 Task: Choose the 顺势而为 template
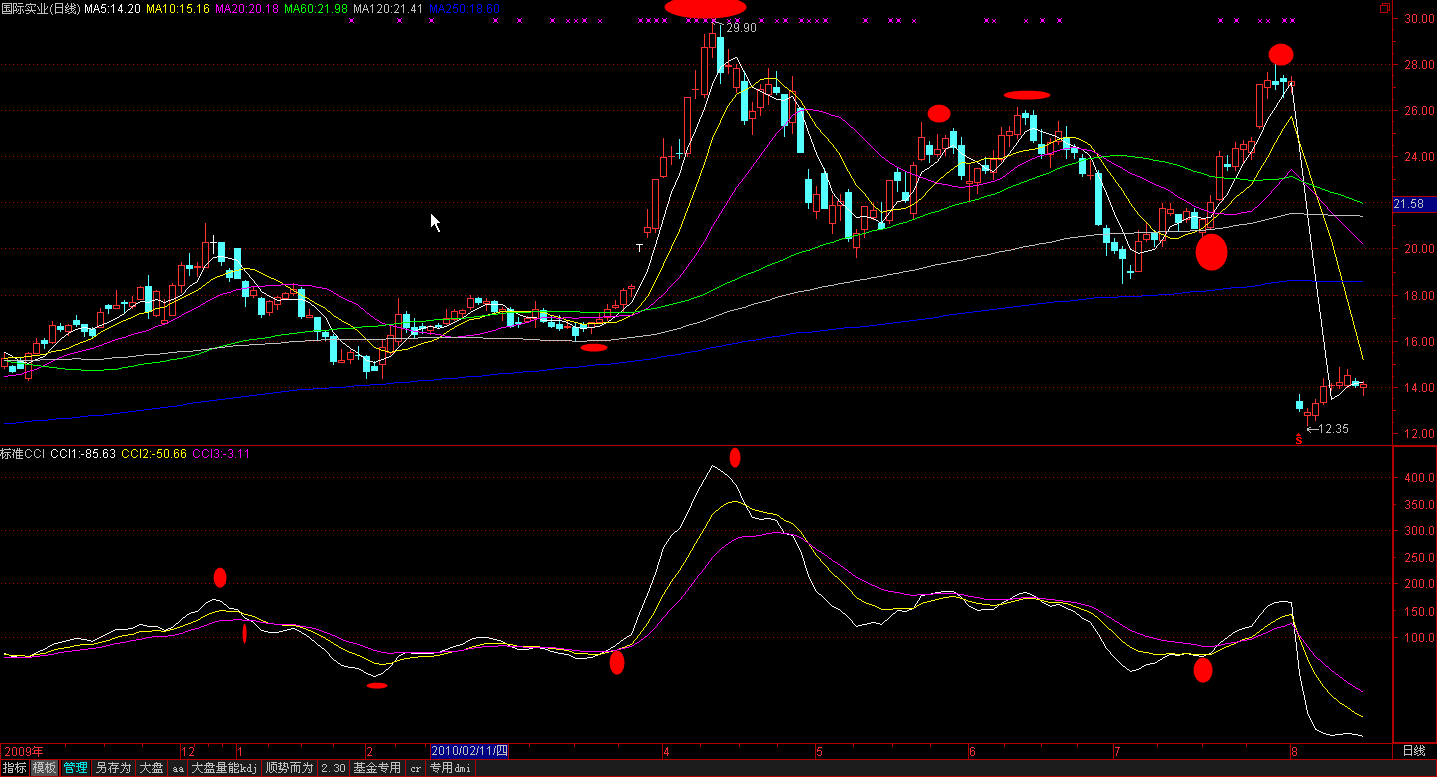(x=290, y=768)
